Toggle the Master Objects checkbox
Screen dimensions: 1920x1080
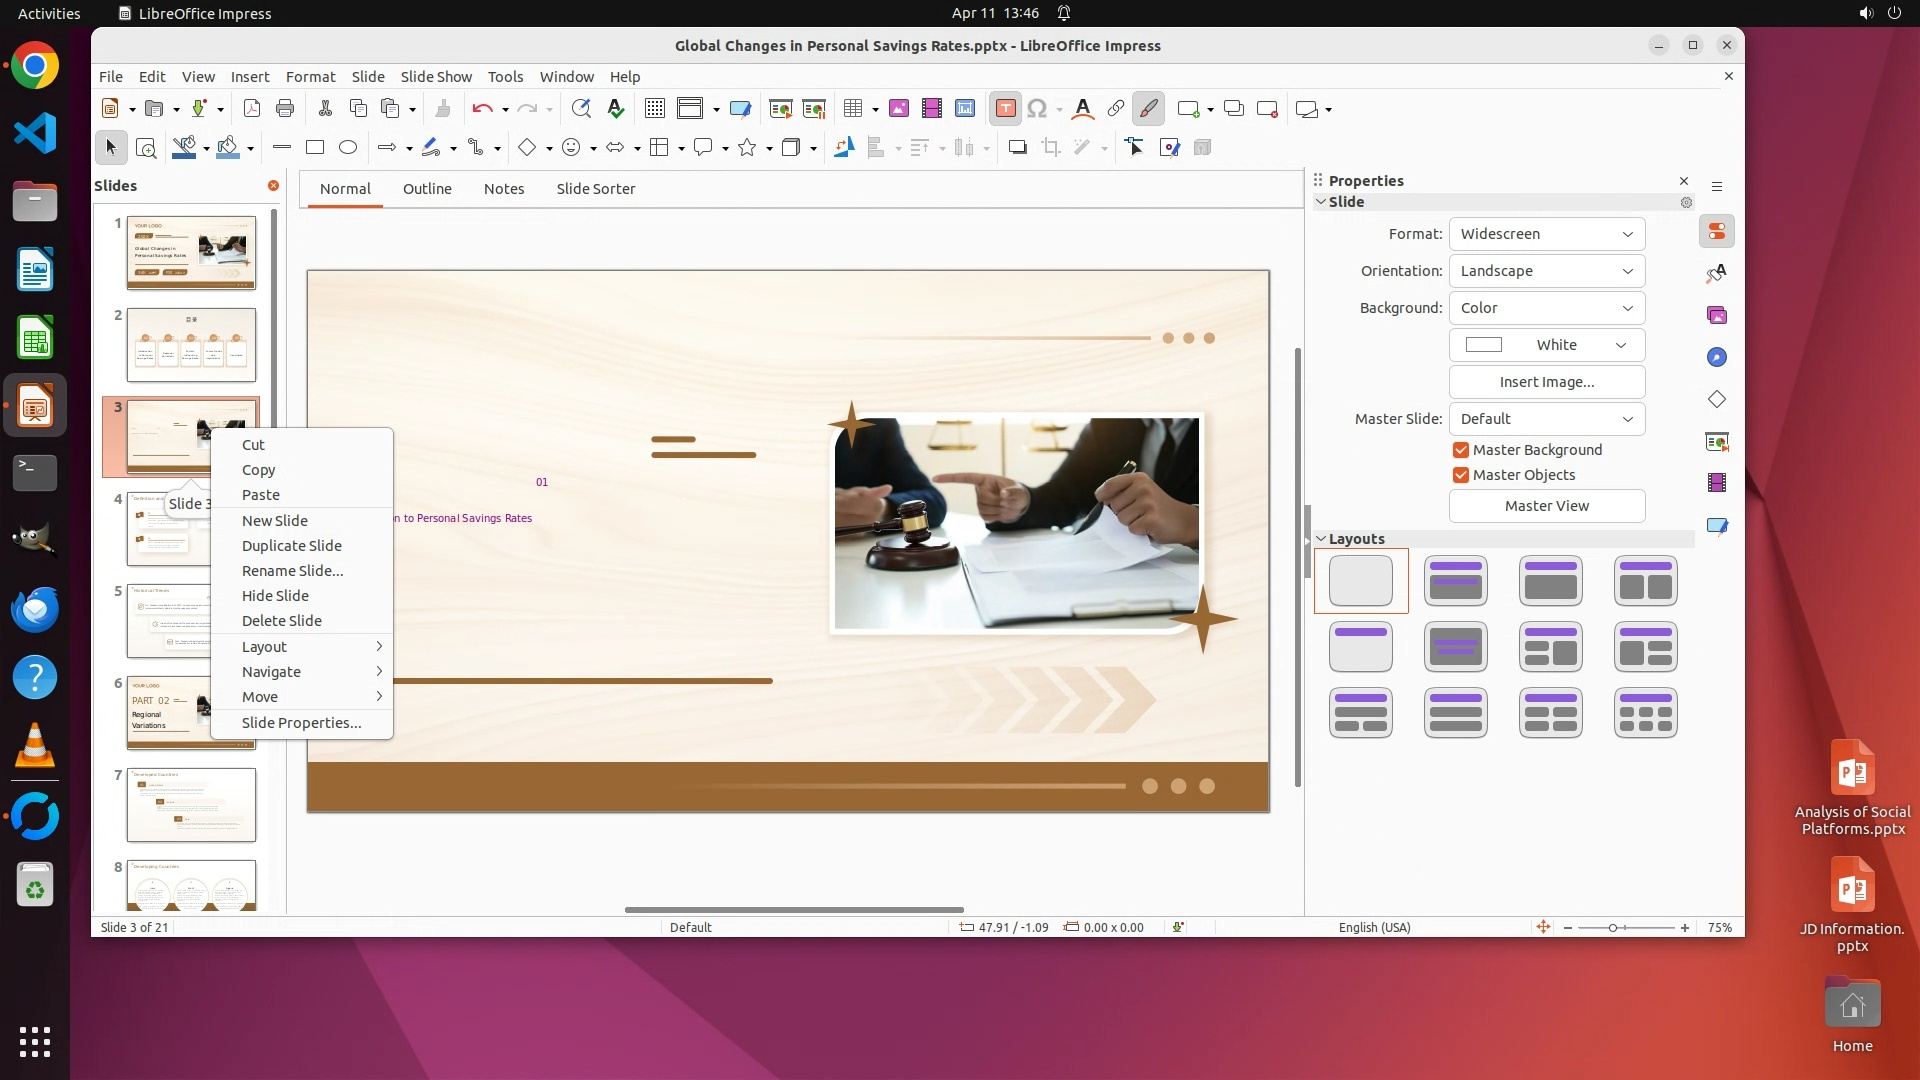pyautogui.click(x=1461, y=475)
